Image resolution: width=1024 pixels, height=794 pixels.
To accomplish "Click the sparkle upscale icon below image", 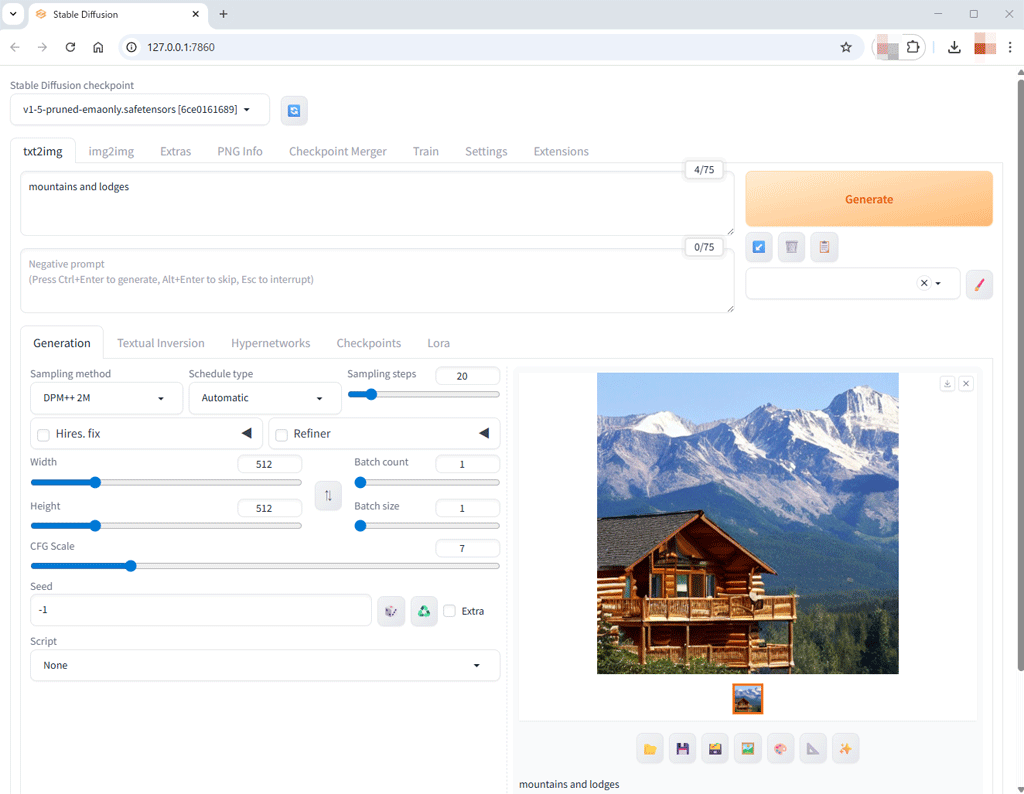I will [845, 748].
